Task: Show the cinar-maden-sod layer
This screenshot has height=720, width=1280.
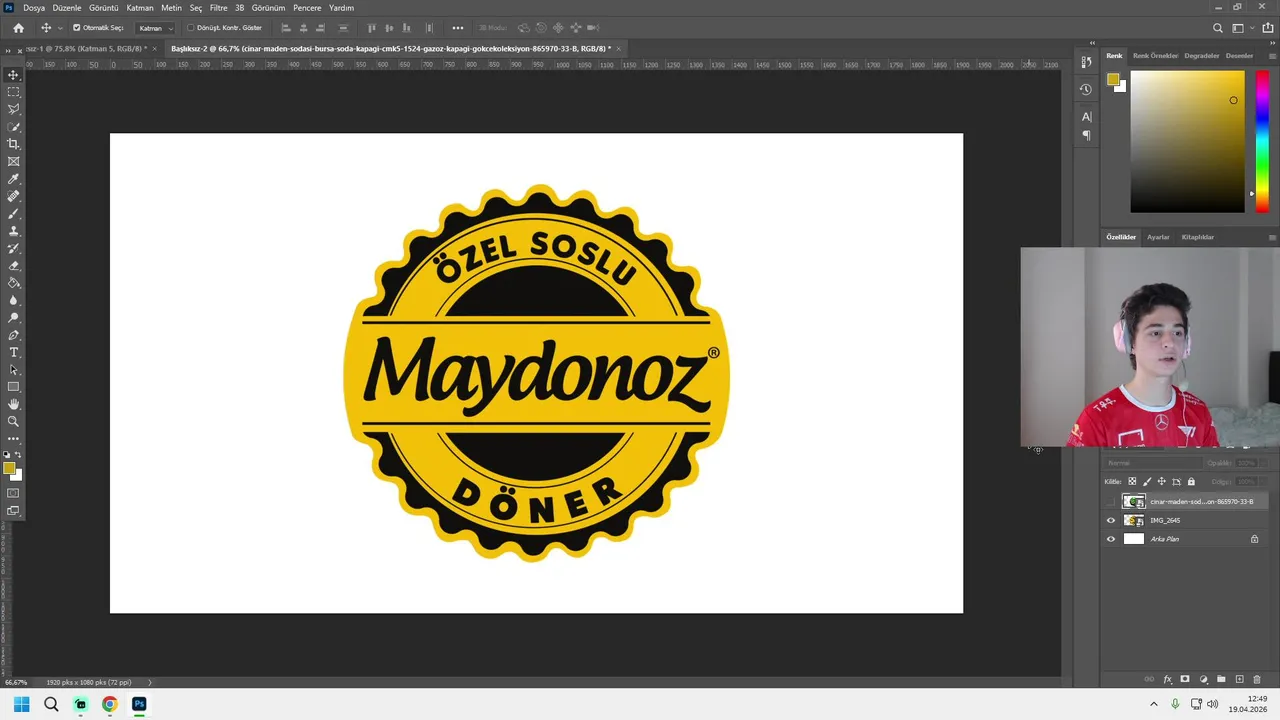Action: click(1110, 501)
